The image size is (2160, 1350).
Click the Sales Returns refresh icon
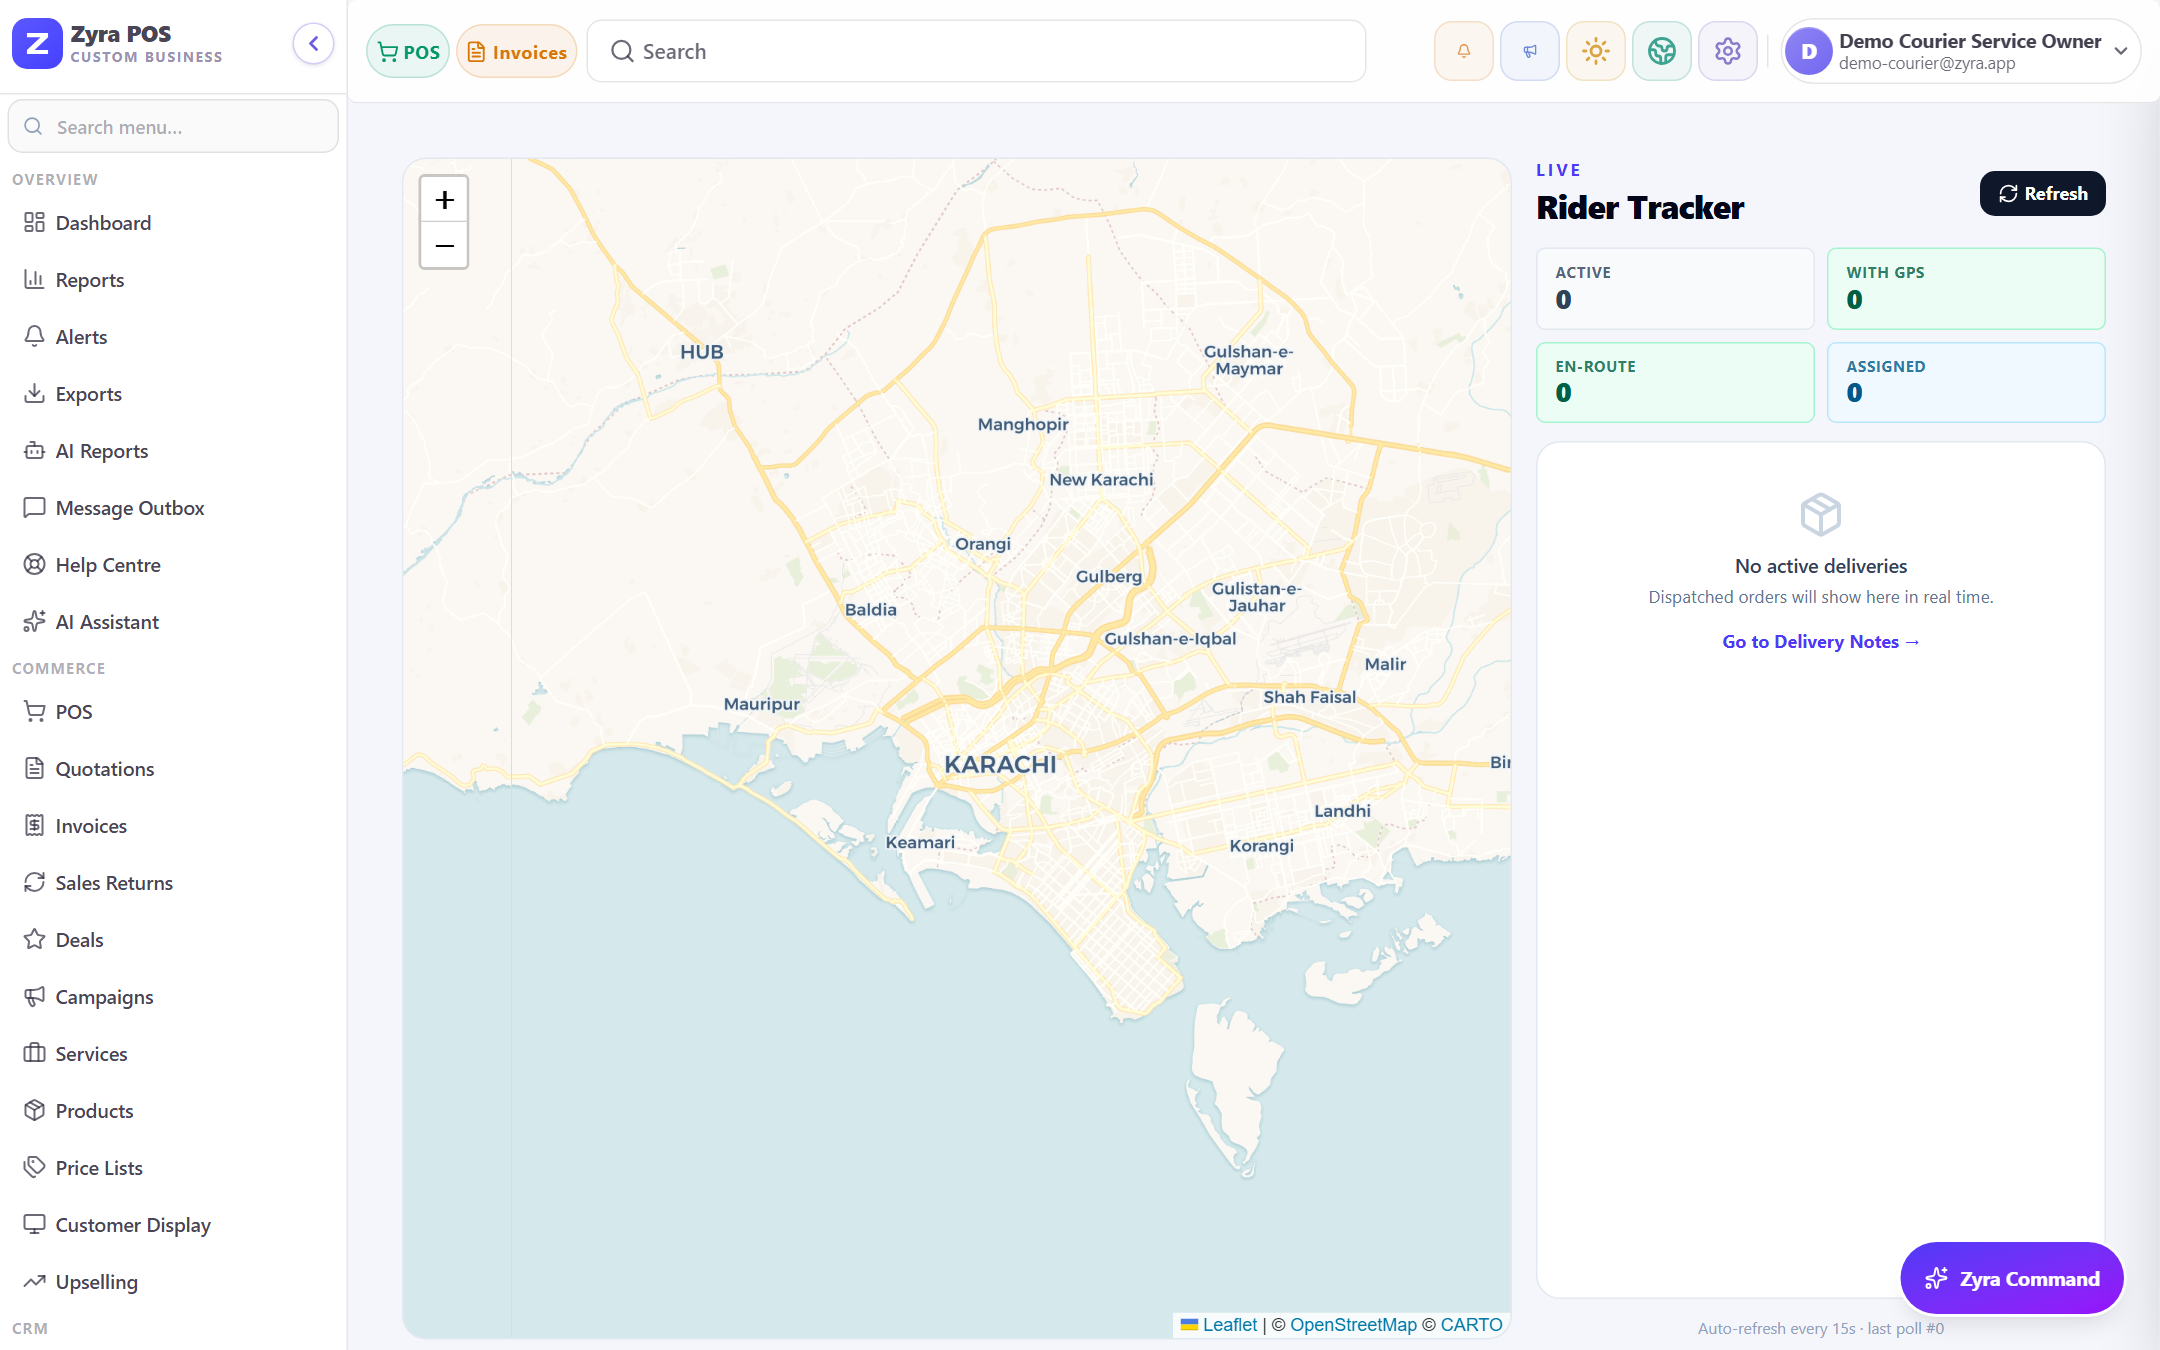pyautogui.click(x=35, y=882)
